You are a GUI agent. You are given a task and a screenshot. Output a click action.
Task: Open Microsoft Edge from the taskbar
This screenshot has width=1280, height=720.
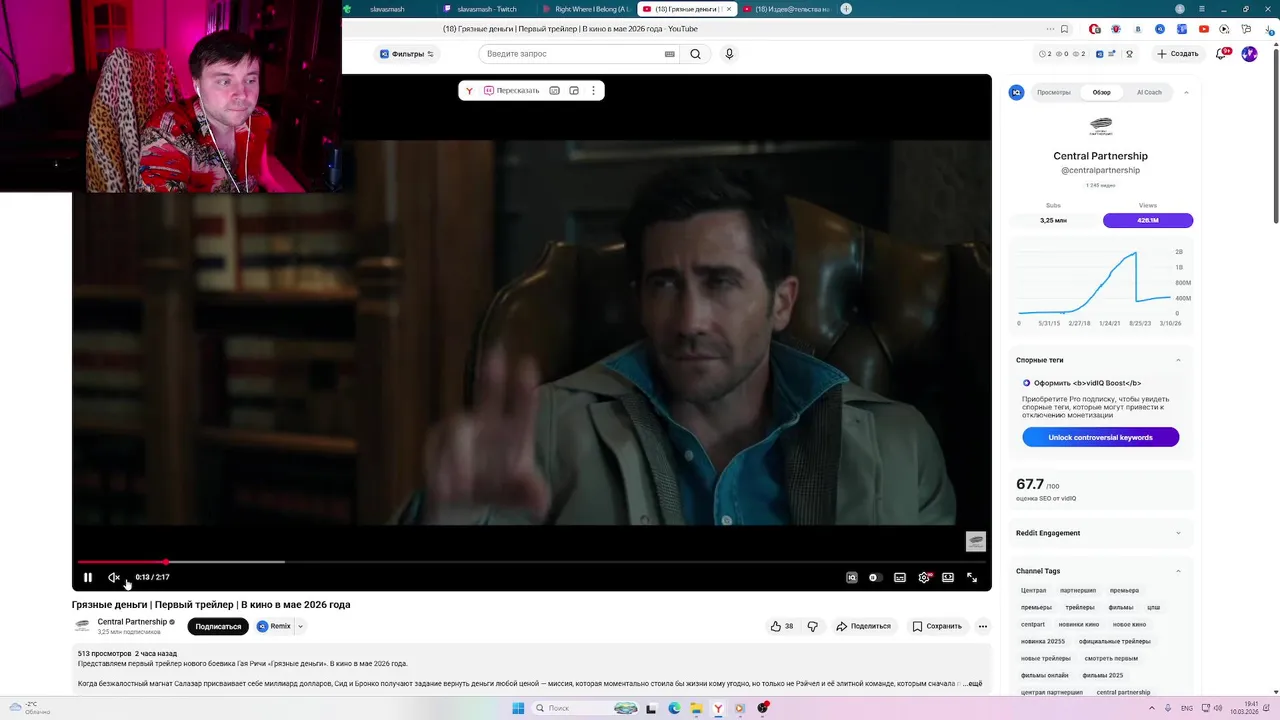click(674, 708)
